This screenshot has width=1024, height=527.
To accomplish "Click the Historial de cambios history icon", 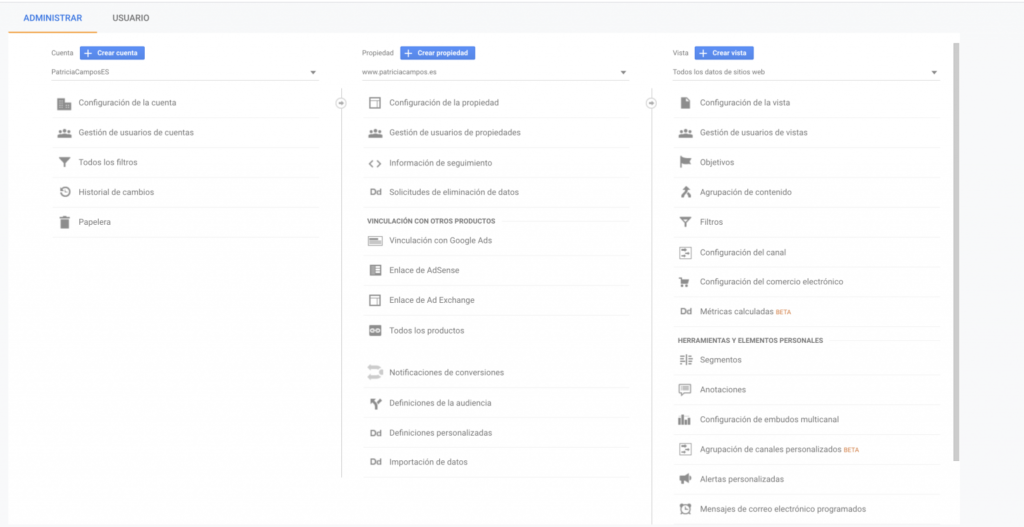I will coord(64,192).
